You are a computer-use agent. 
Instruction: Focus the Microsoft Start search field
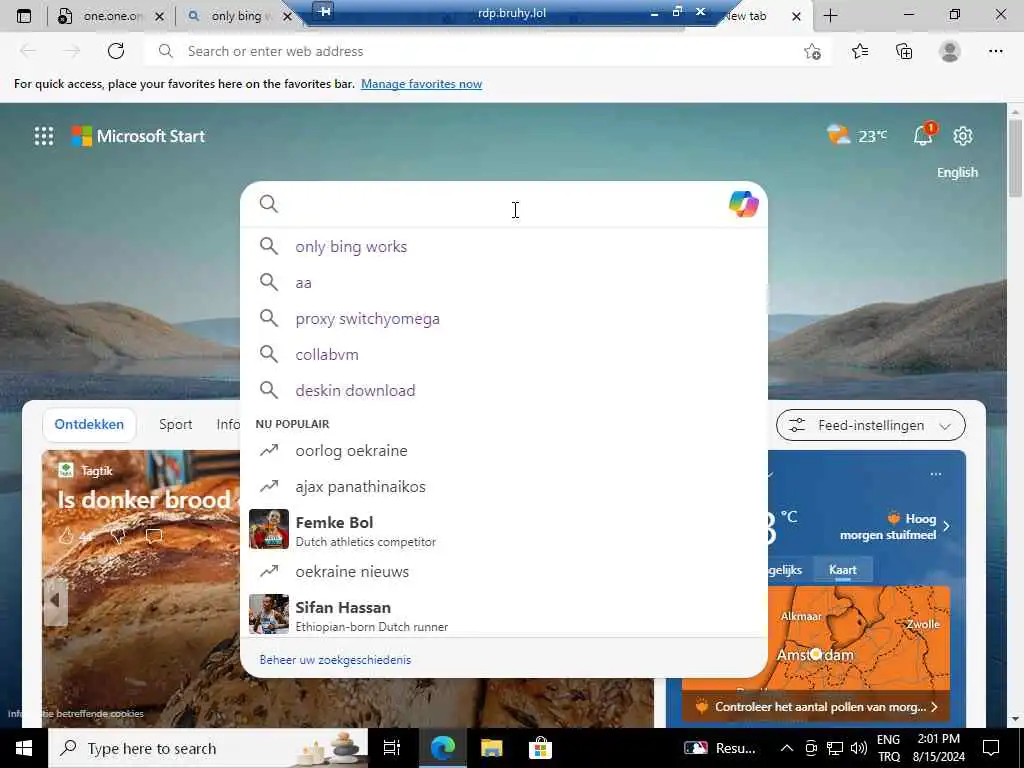tap(504, 204)
